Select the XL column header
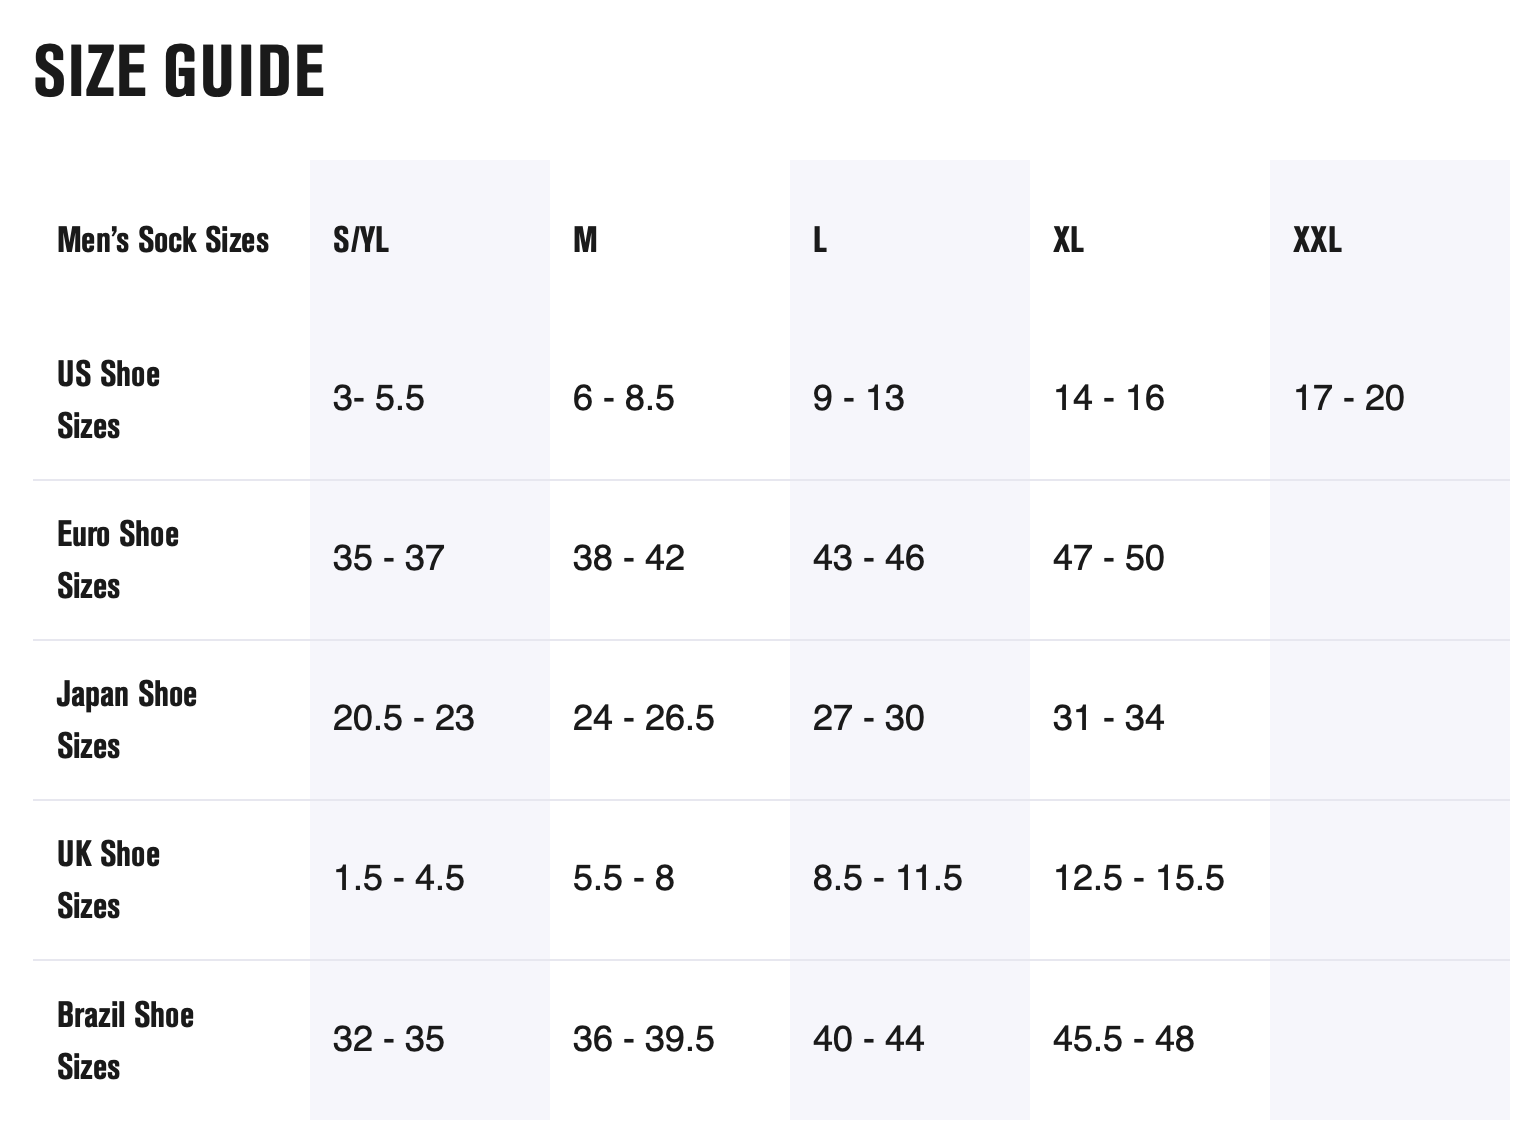The width and height of the screenshot is (1530, 1146). [1068, 240]
